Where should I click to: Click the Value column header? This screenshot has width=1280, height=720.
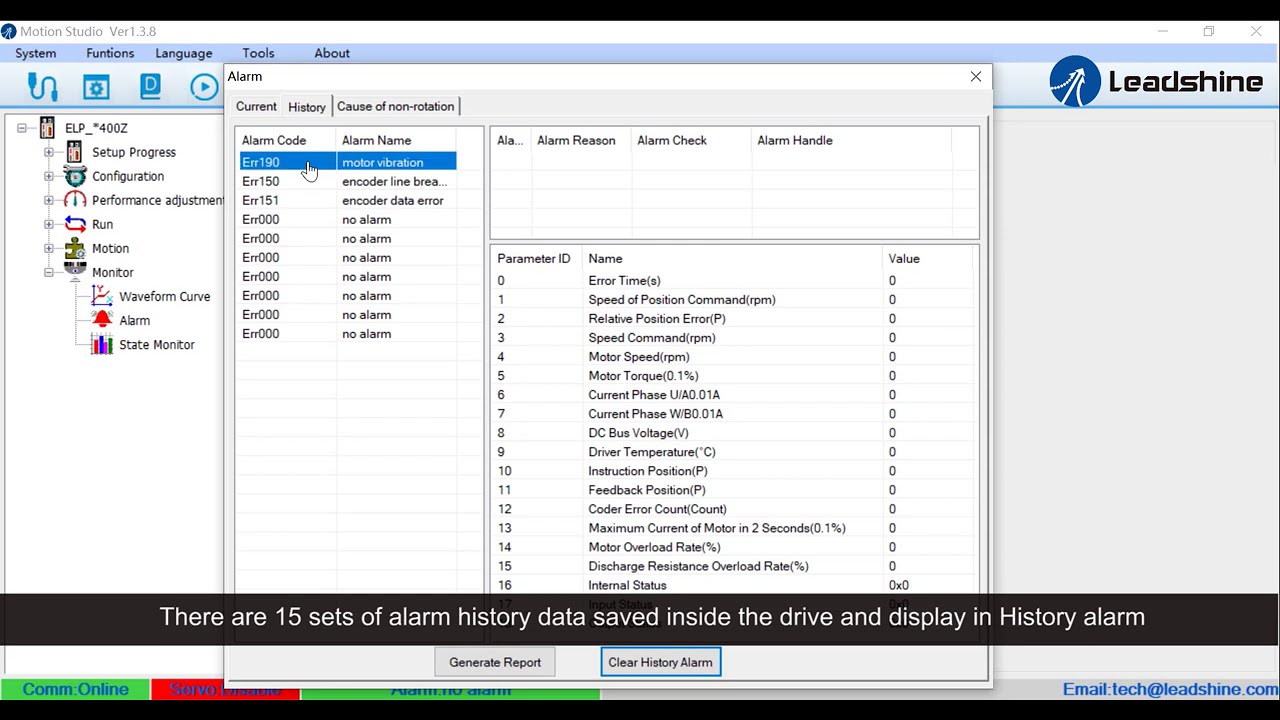point(928,258)
